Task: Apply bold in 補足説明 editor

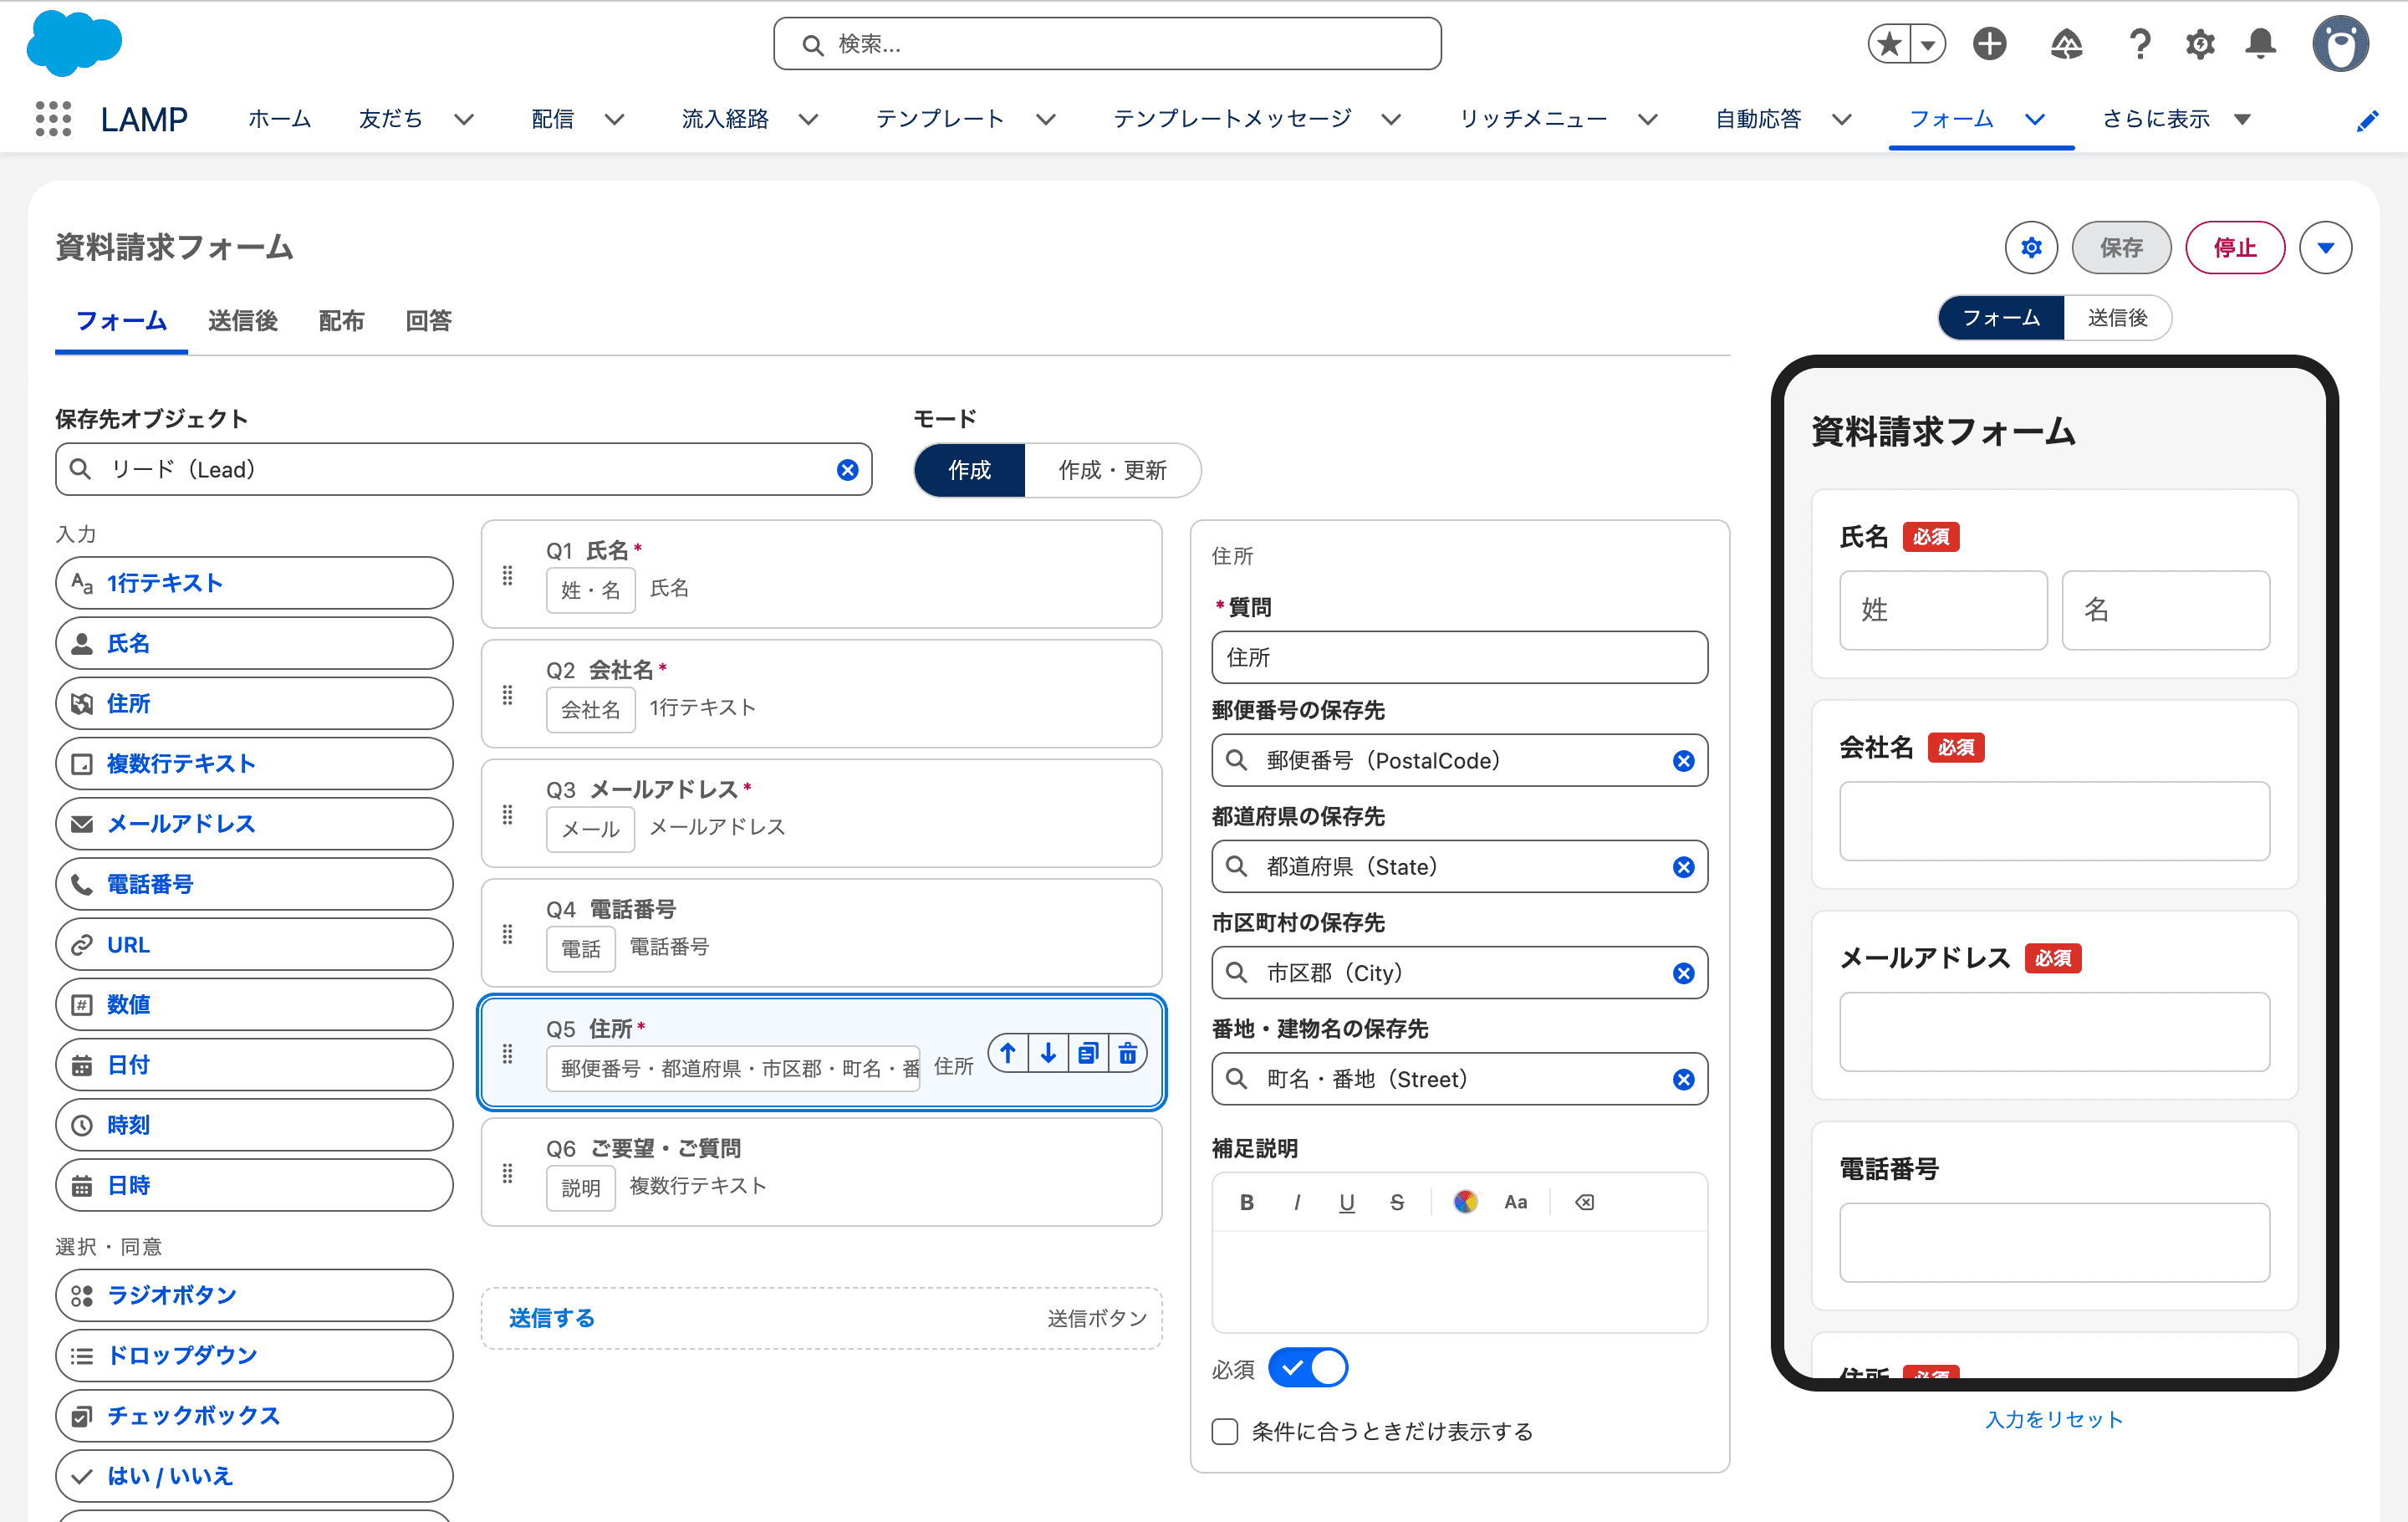Action: [1247, 1202]
